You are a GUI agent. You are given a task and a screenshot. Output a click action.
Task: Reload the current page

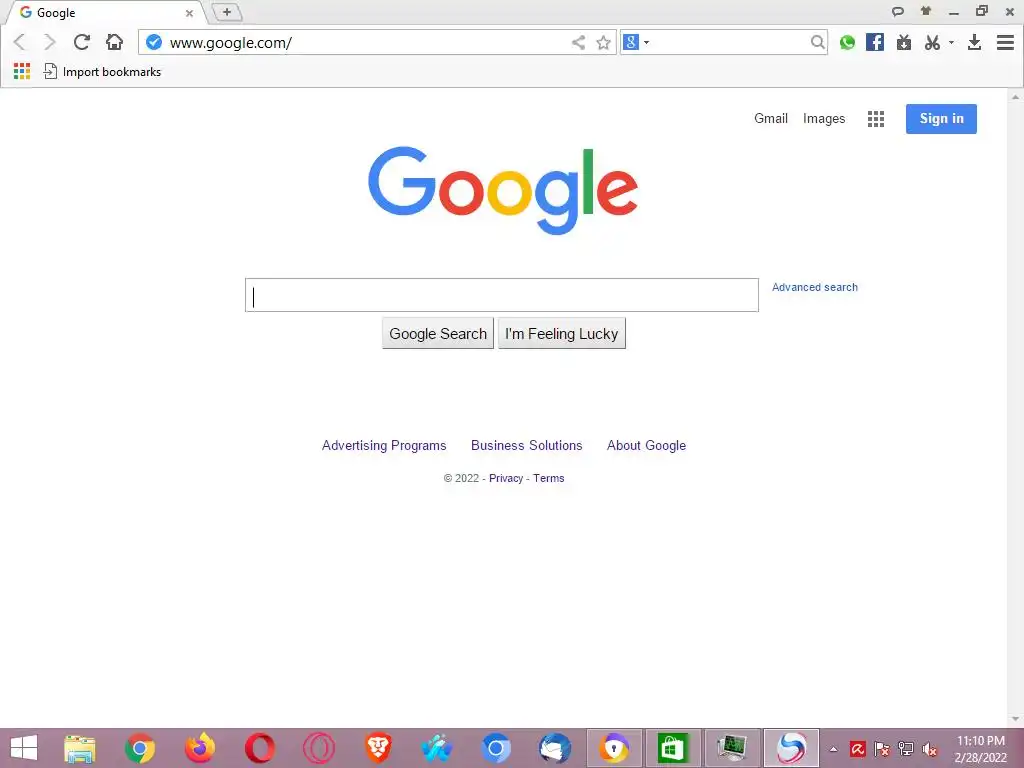point(82,42)
